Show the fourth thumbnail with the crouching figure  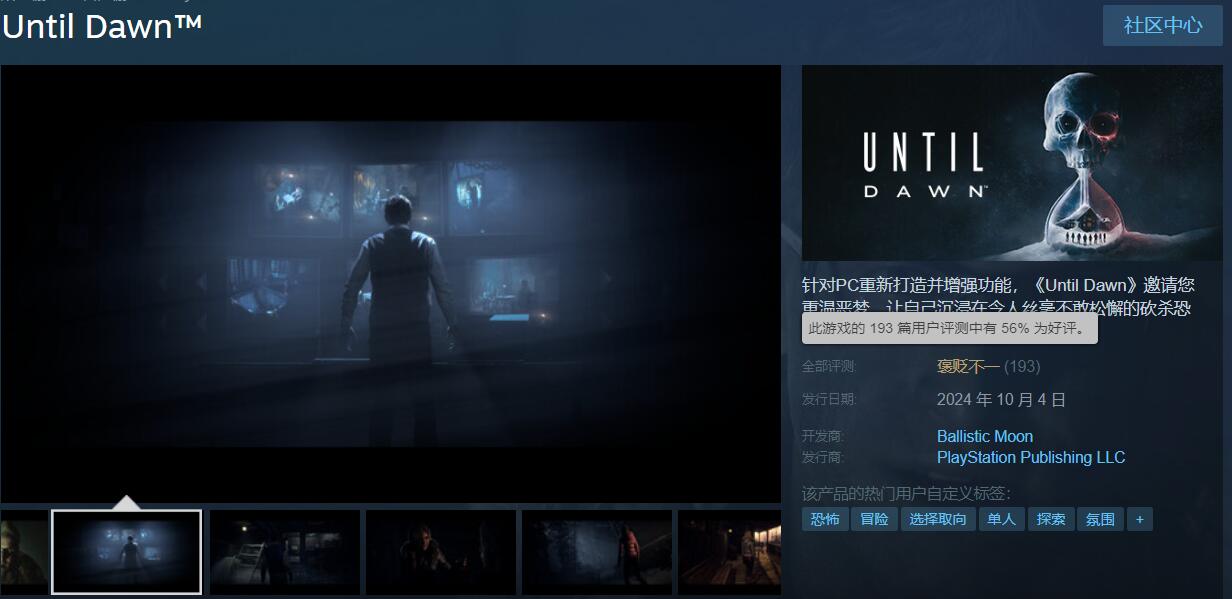tap(440, 552)
